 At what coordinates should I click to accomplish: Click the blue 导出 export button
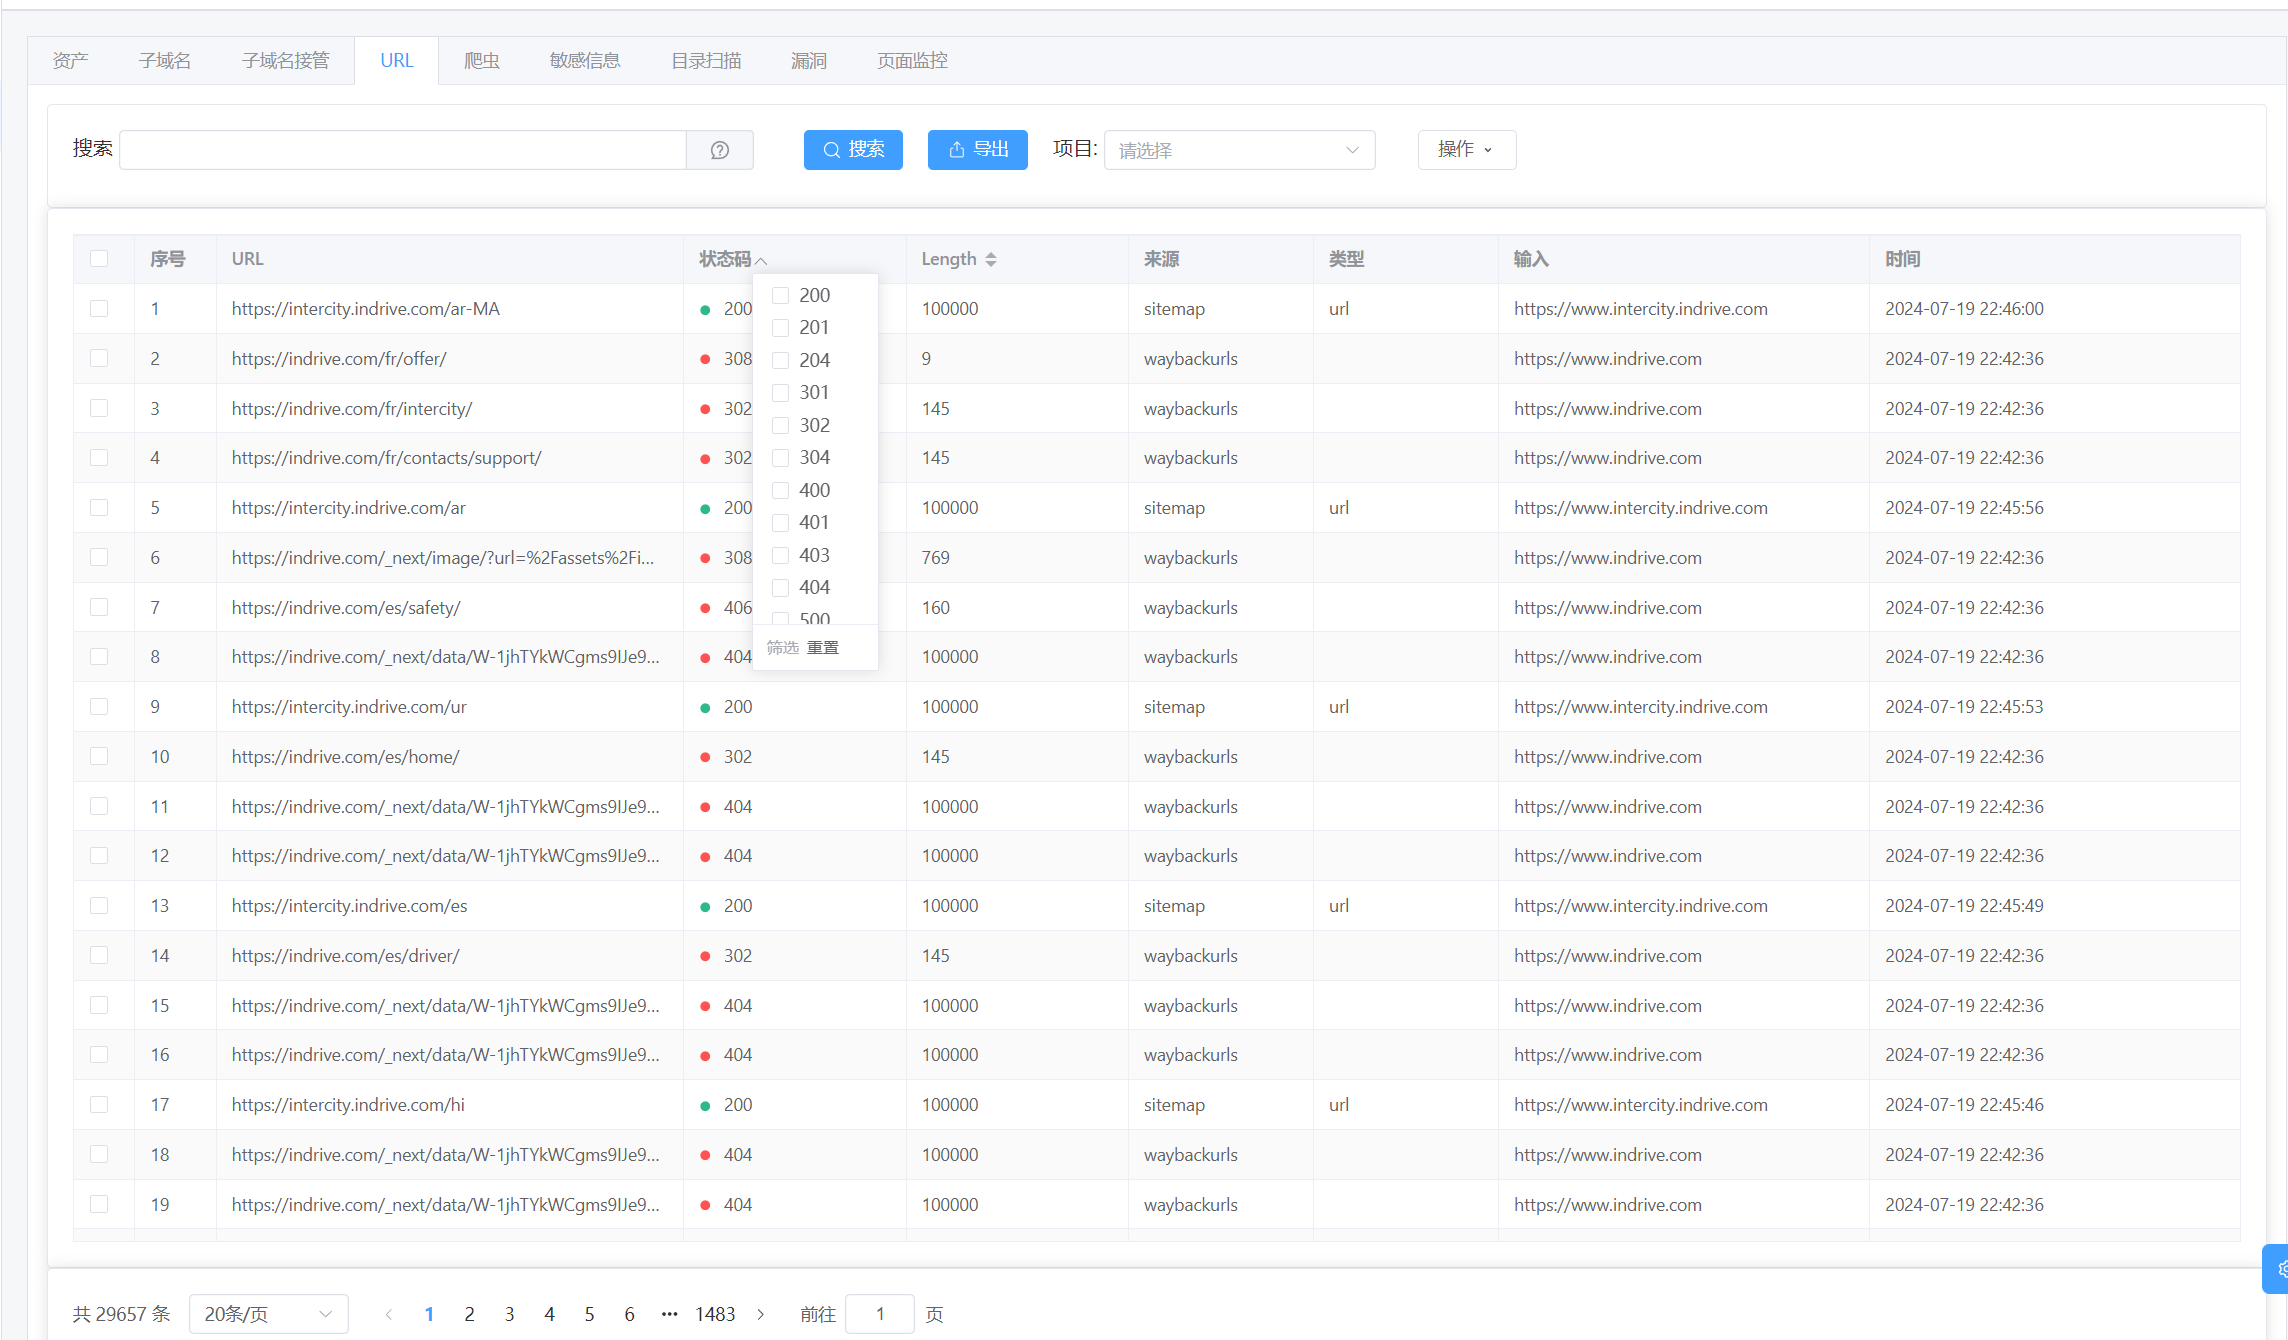977,150
